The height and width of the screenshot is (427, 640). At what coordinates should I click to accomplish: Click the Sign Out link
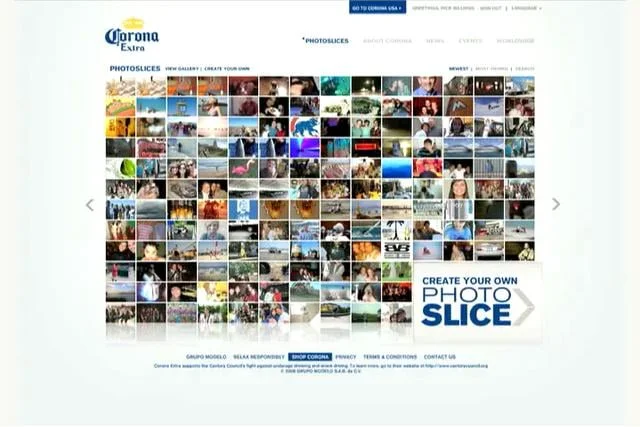point(490,8)
